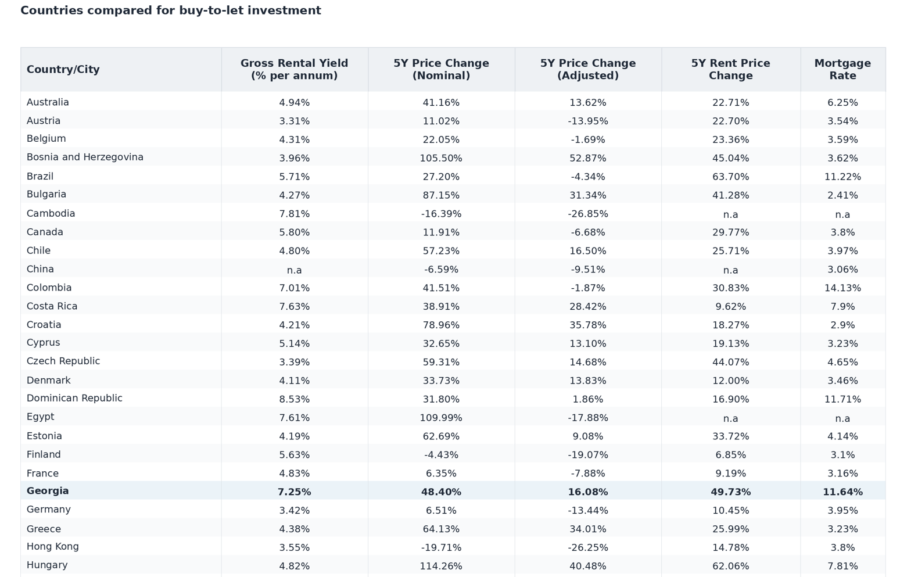Select the 5Y Price Change (Adjusted) header
Screen dimensions: 900x577
coord(588,69)
